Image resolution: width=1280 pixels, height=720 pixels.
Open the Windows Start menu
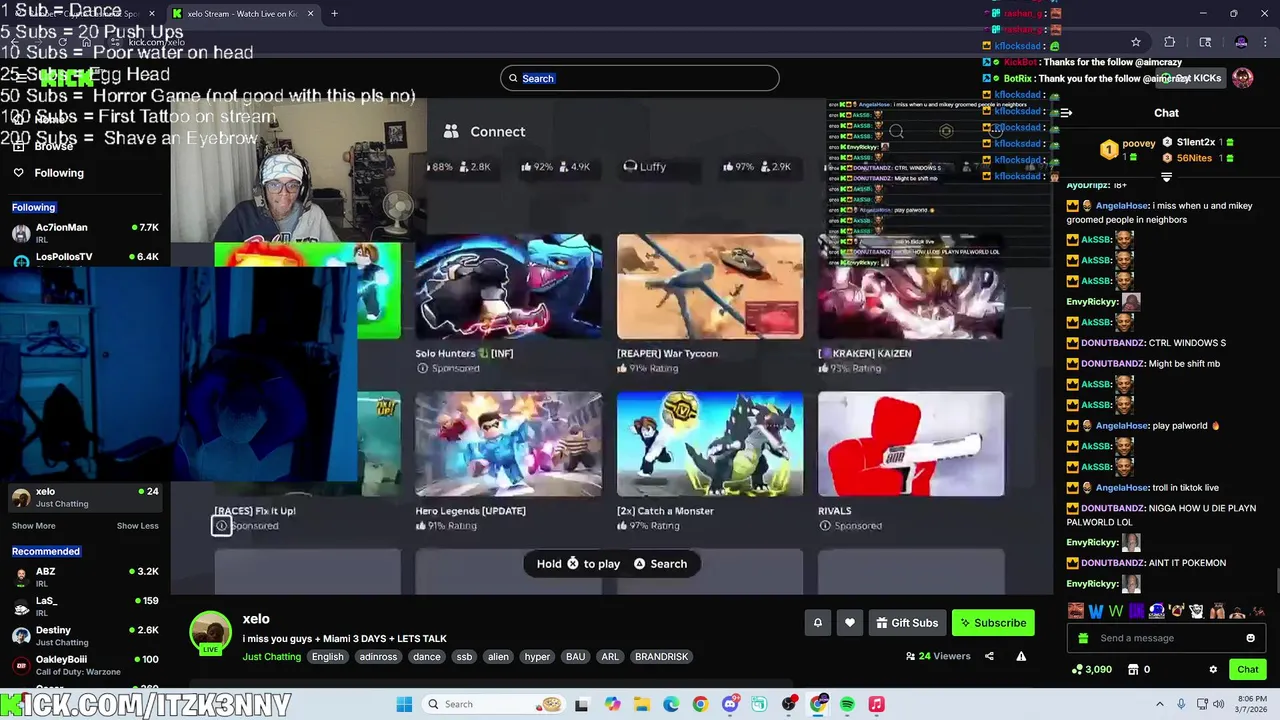coord(404,704)
